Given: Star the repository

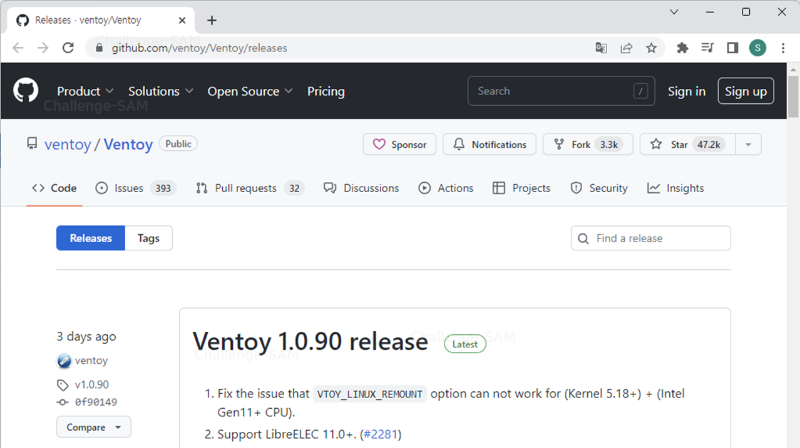Looking at the screenshot, I should click(x=687, y=144).
